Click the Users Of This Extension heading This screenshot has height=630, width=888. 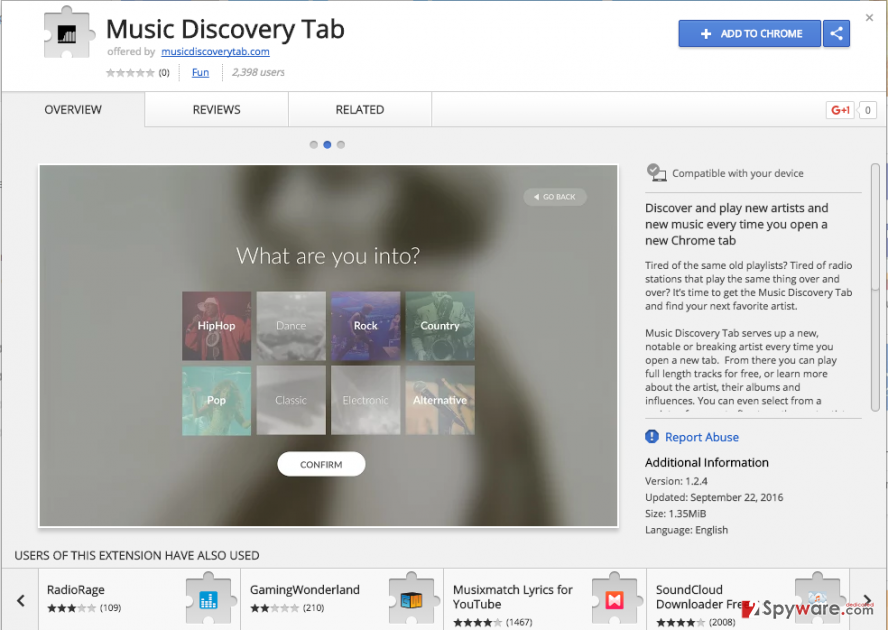(137, 555)
